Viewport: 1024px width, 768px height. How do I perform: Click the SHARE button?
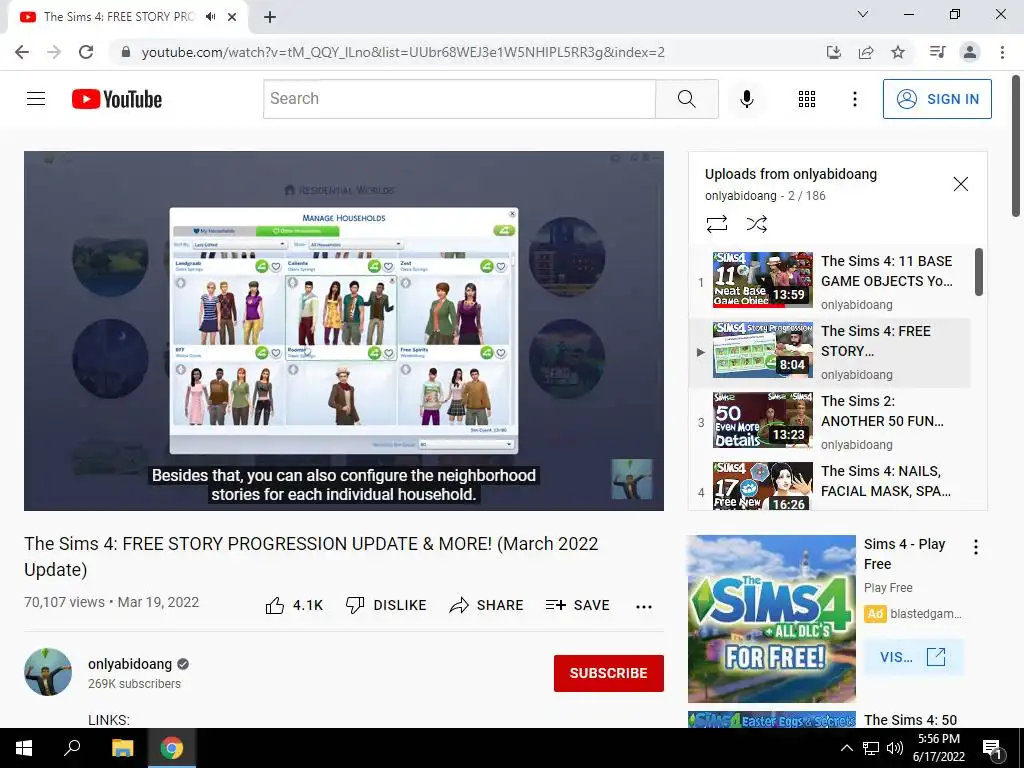pyautogui.click(x=487, y=605)
